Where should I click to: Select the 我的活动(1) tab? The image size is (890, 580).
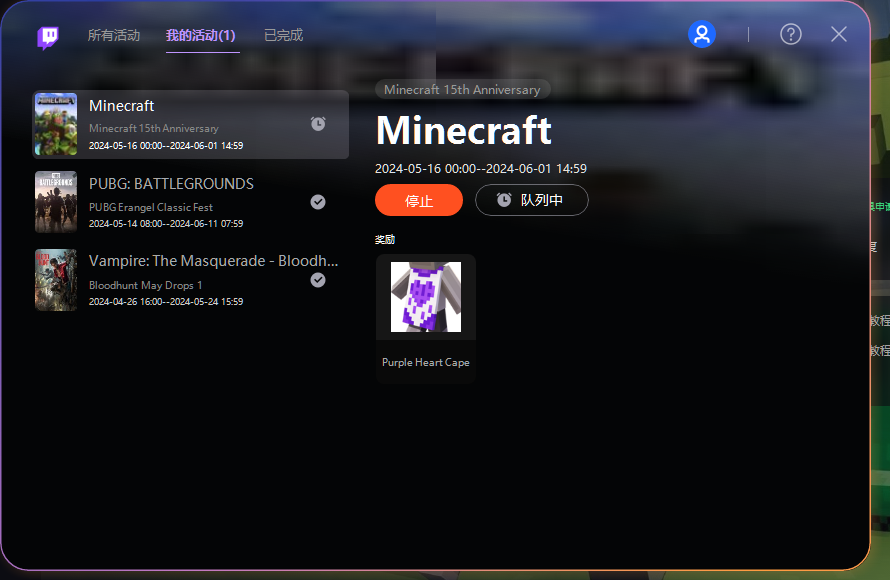[x=200, y=35]
